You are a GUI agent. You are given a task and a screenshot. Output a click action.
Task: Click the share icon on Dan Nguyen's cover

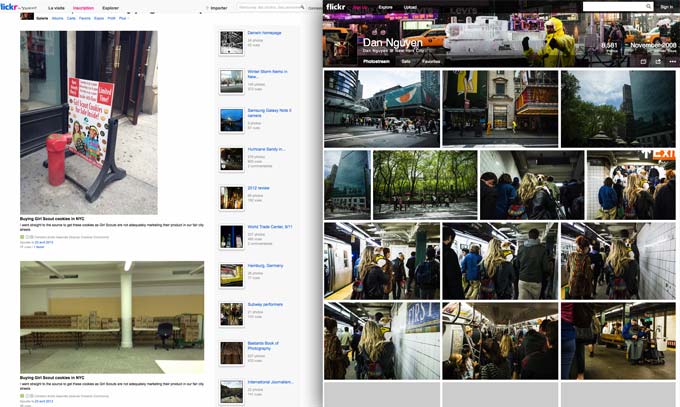pyautogui.click(x=658, y=62)
